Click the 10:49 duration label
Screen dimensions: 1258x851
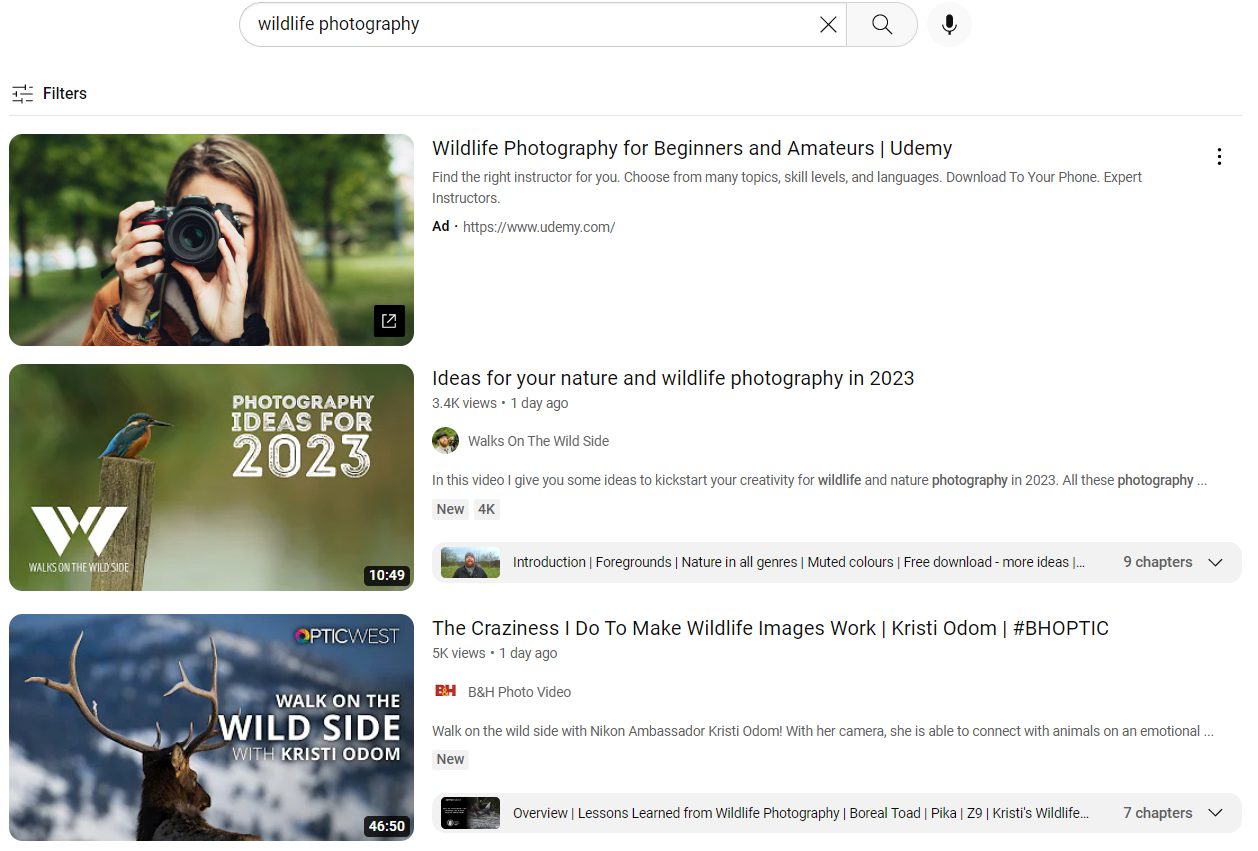pyautogui.click(x=386, y=575)
